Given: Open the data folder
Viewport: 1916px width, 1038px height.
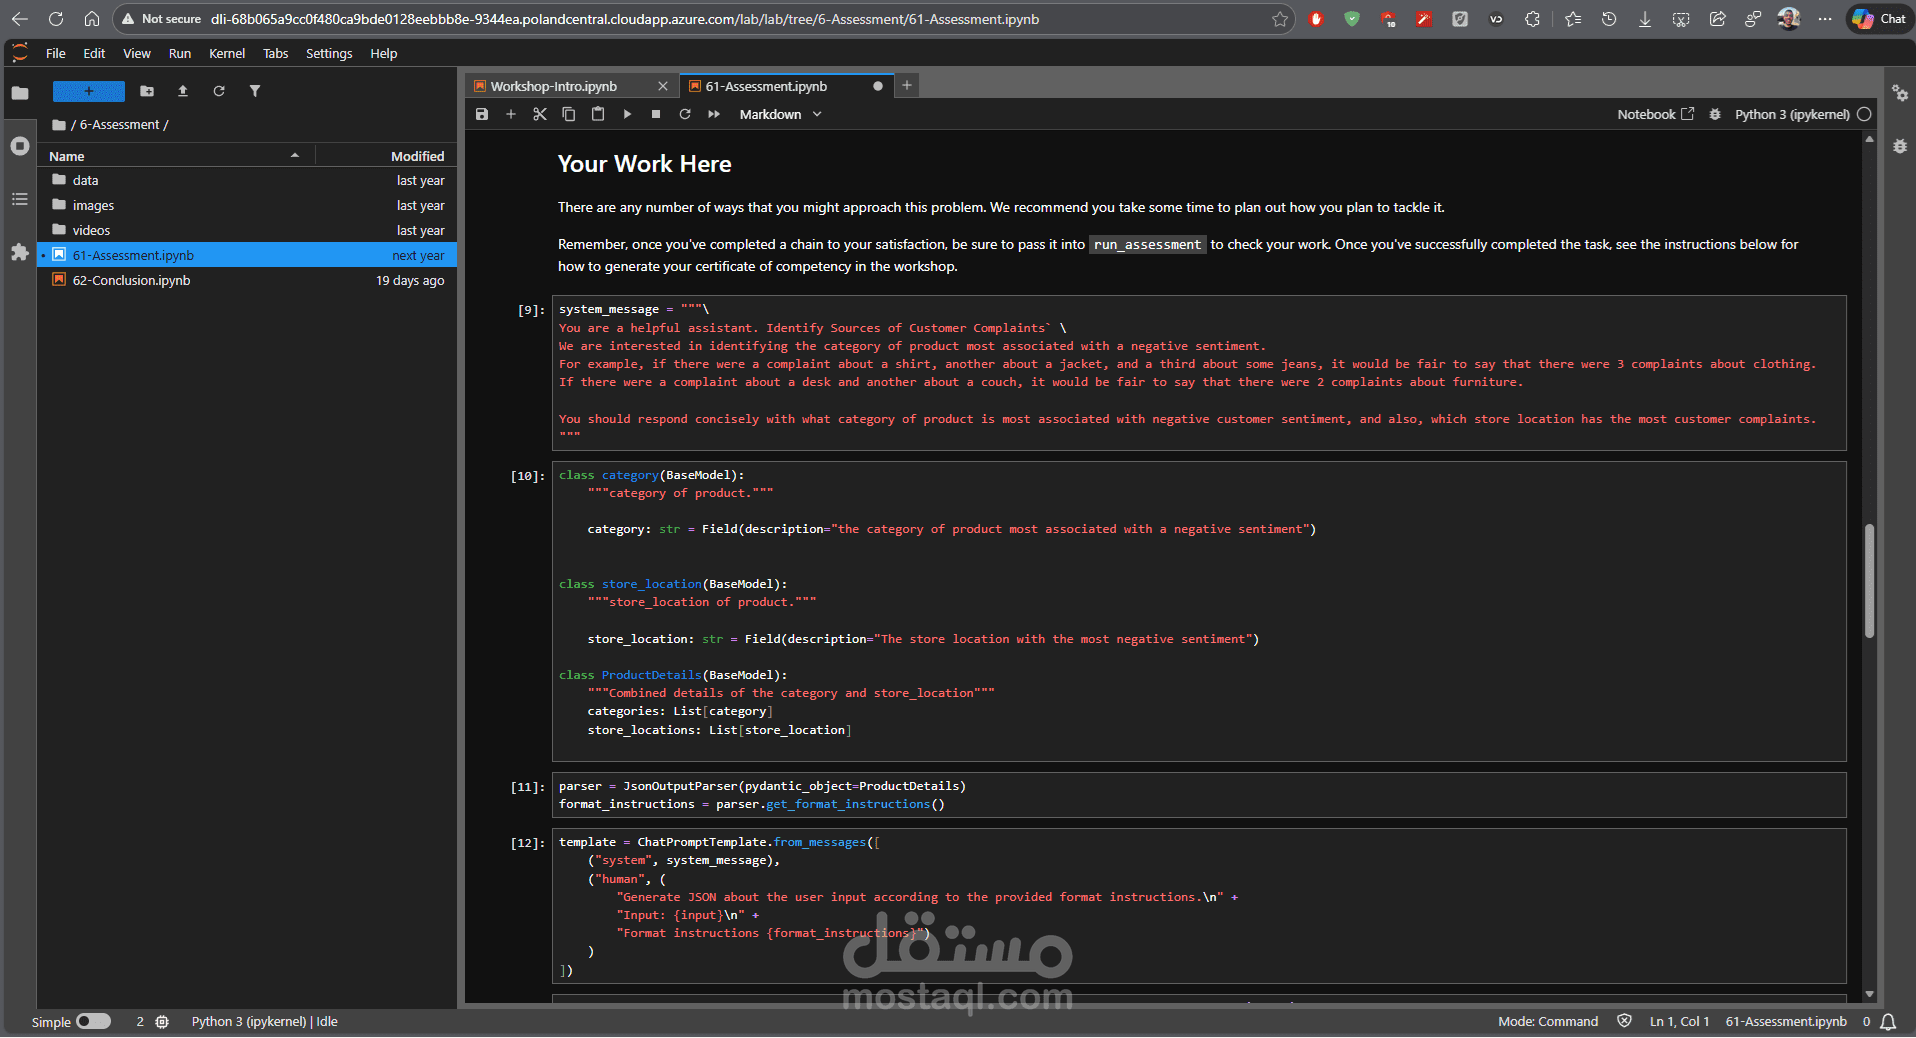Looking at the screenshot, I should pos(248,180).
